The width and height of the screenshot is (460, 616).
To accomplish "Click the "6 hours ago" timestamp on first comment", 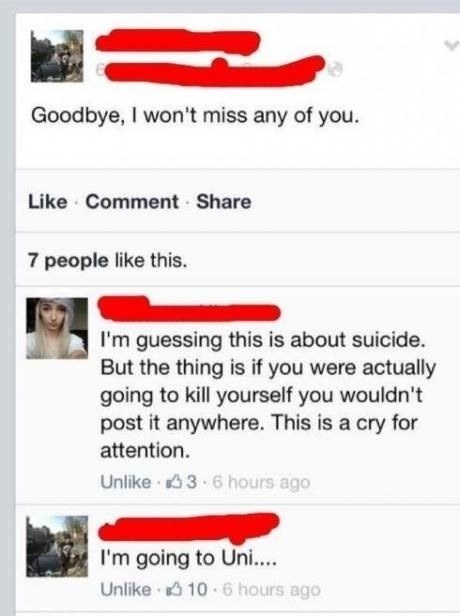I will click(261, 482).
